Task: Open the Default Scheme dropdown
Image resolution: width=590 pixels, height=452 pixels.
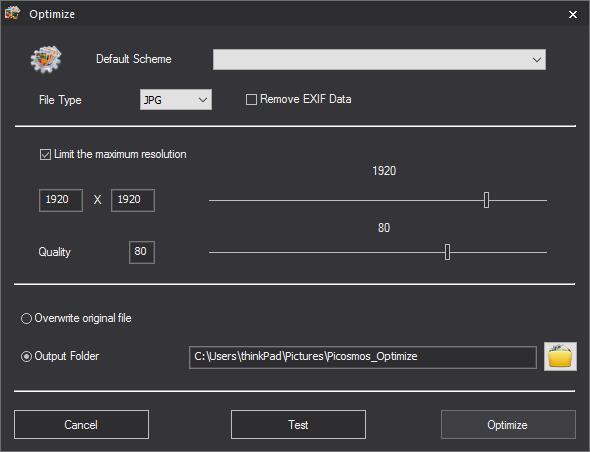Action: coord(379,59)
